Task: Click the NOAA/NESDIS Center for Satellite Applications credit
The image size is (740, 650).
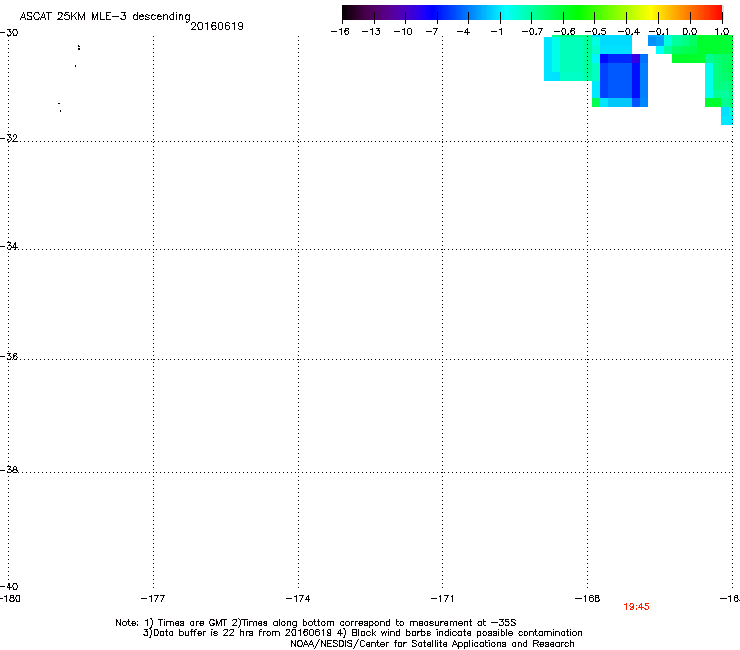Action: (x=432, y=644)
